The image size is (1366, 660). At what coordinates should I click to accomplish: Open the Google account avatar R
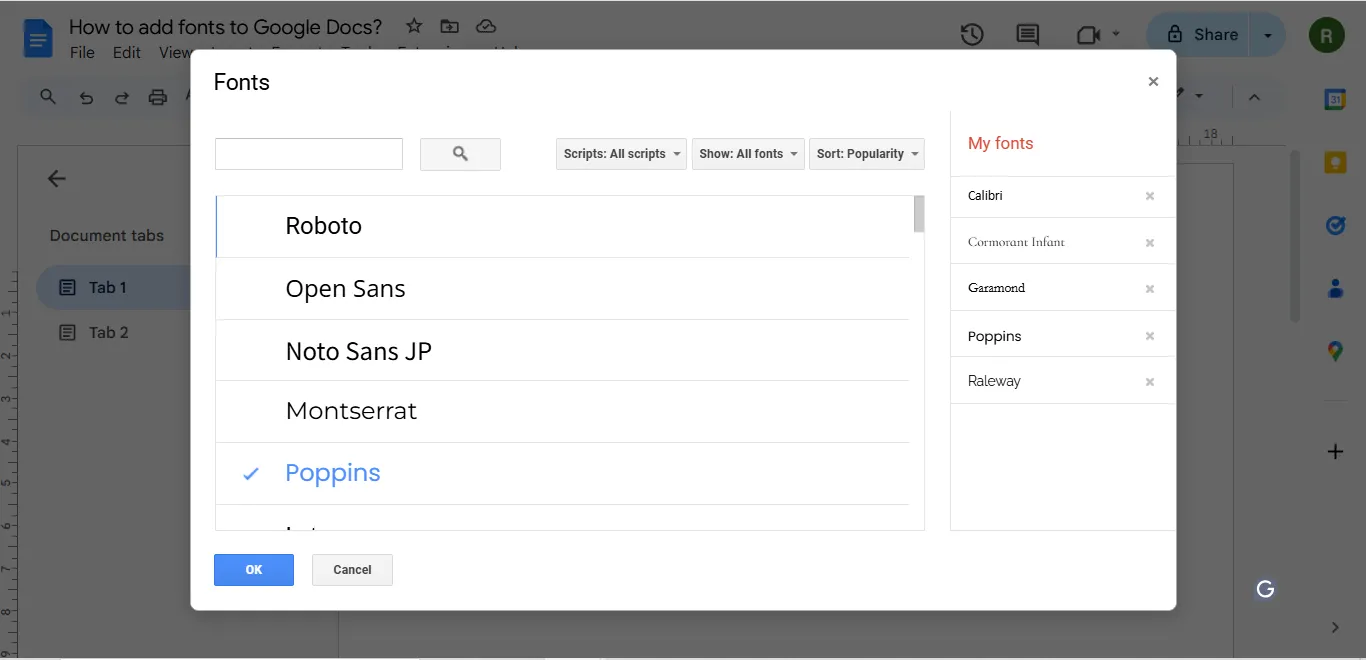(x=1327, y=35)
